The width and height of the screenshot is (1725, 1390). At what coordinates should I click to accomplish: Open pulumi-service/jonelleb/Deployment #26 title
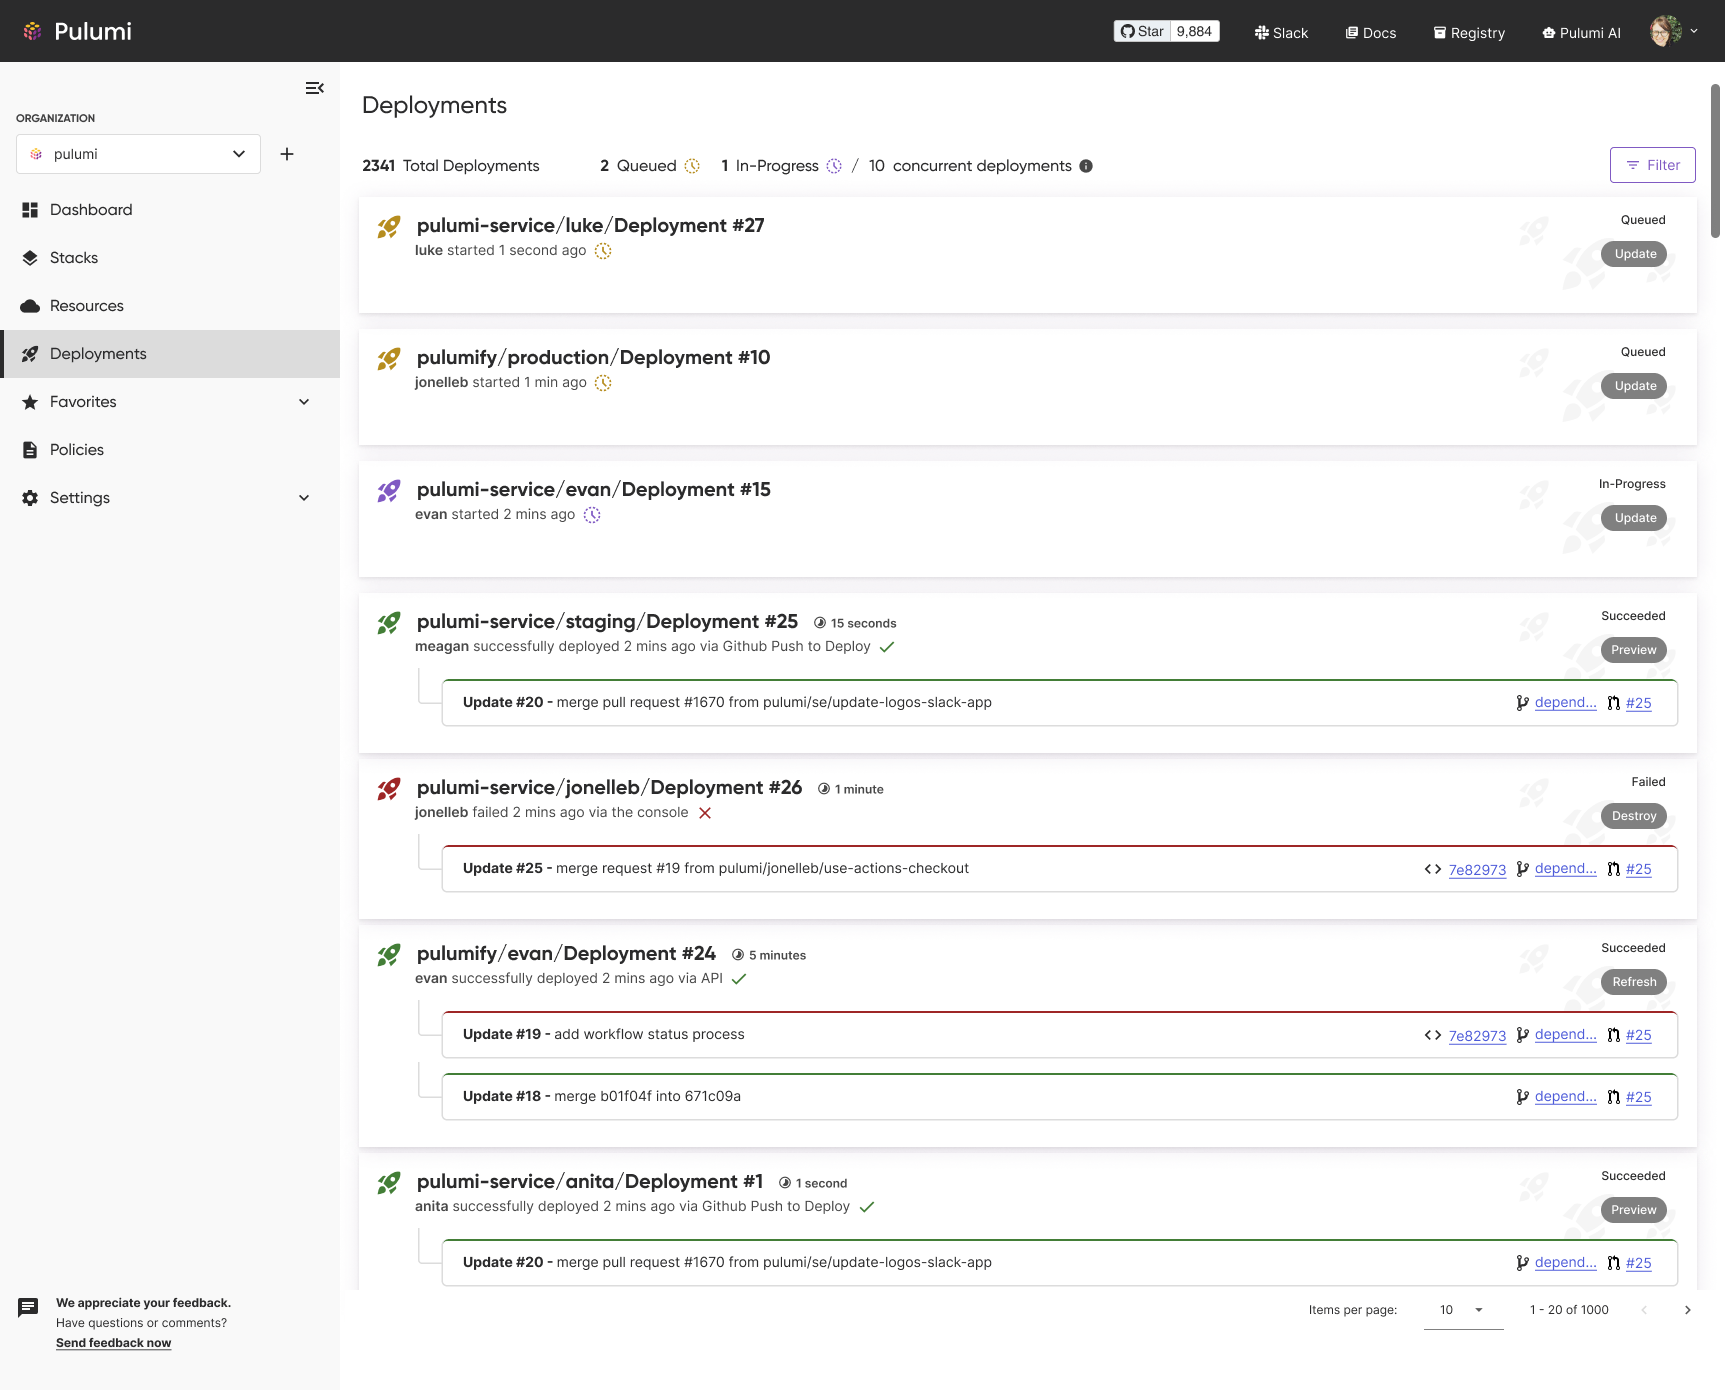coord(609,787)
